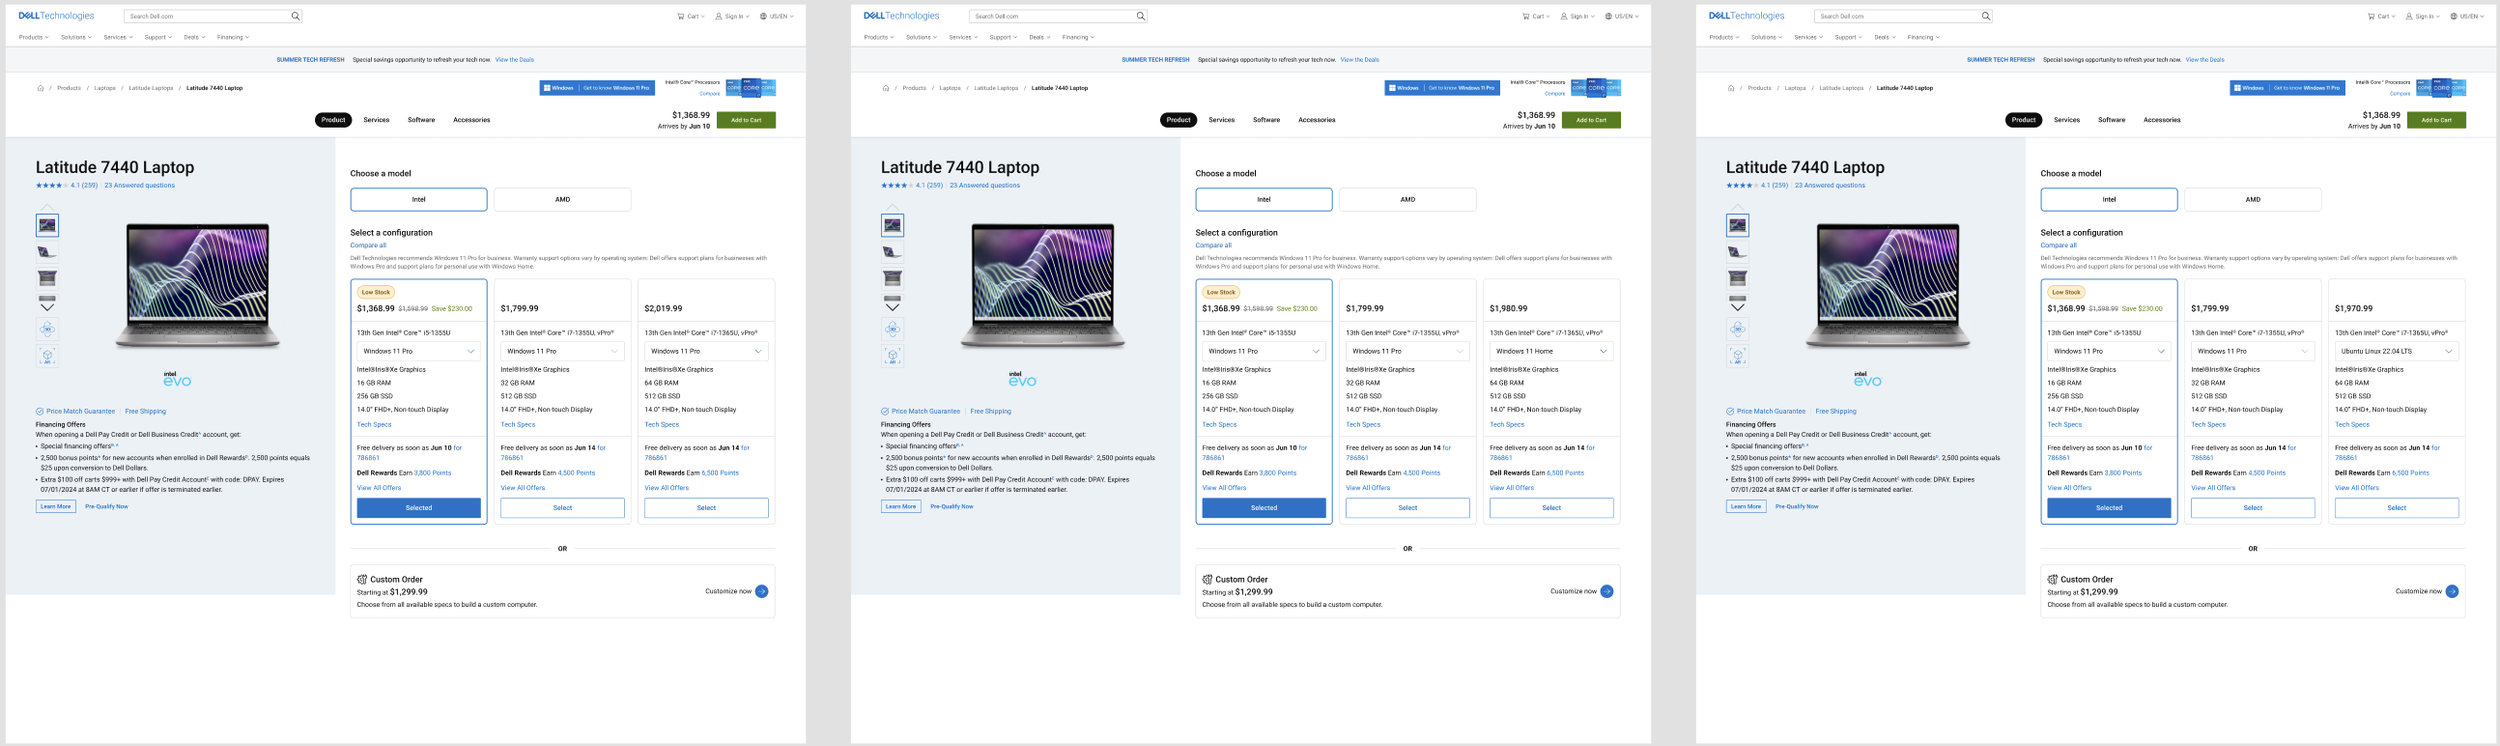The width and height of the screenshot is (2500, 746).
Task: Click the Sign In person icon in the left page
Action: 719,16
